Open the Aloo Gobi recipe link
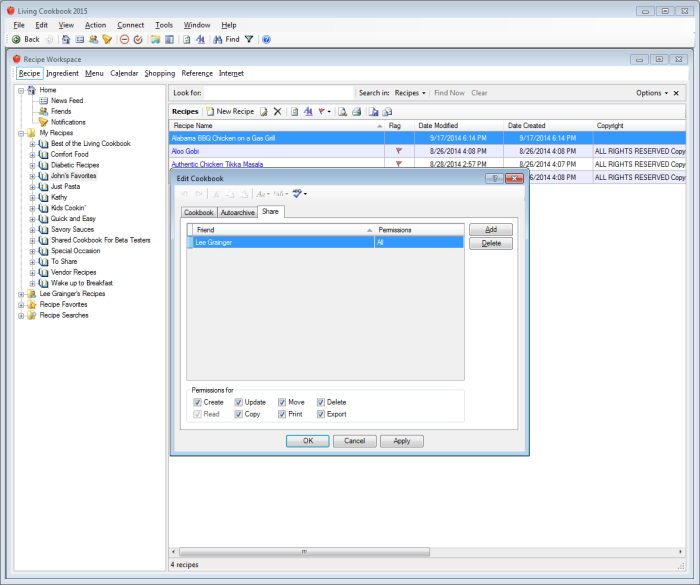Viewport: 700px width, 585px height. click(x=185, y=151)
